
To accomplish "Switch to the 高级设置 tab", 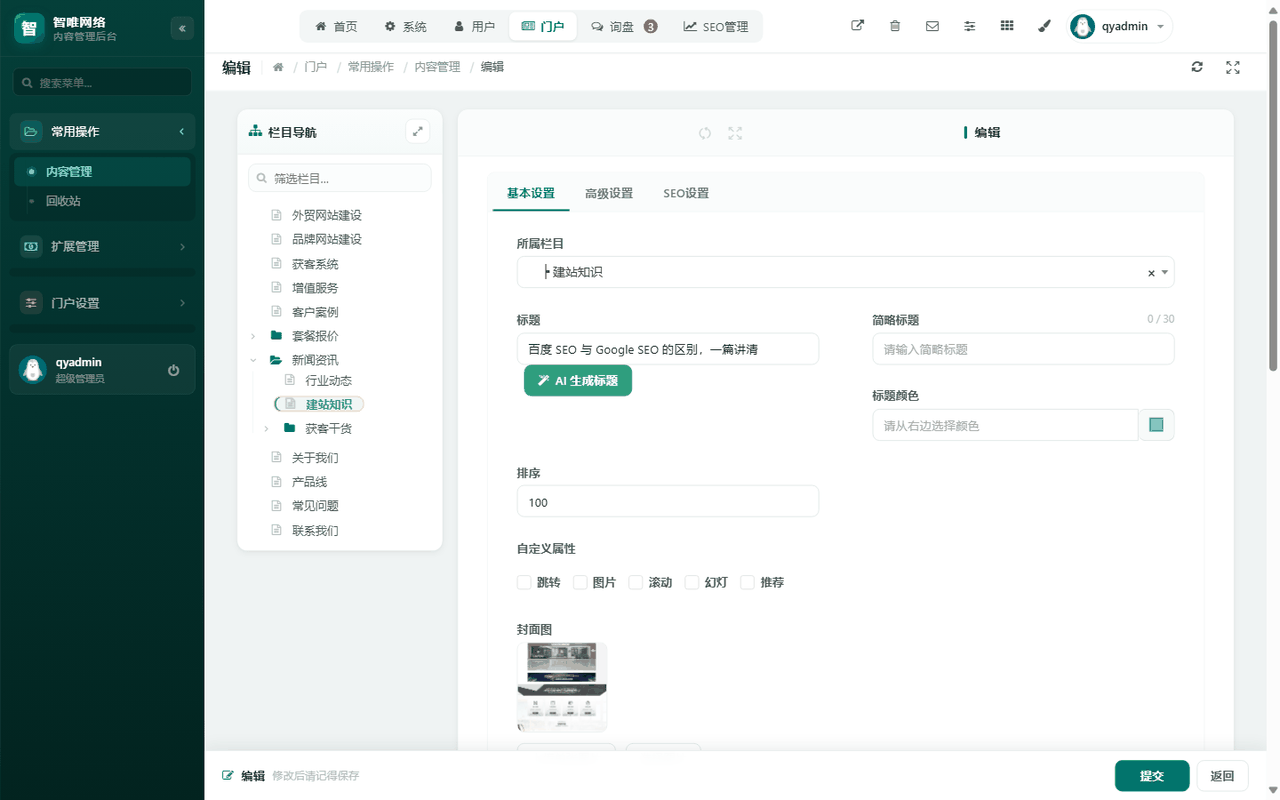I will [609, 193].
